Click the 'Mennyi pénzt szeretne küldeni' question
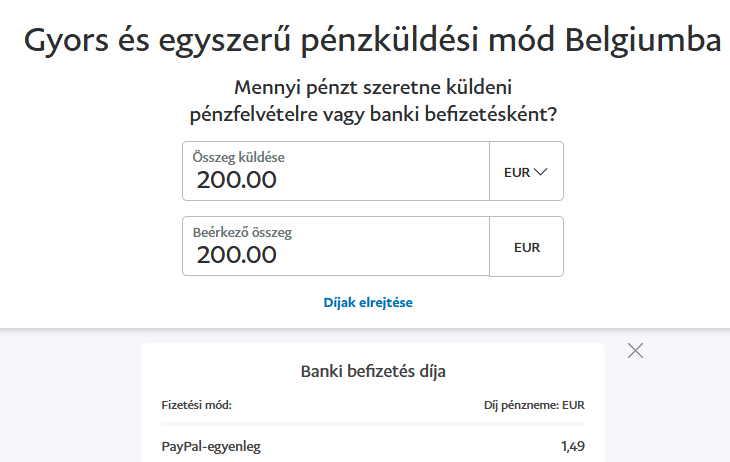 pos(372,88)
